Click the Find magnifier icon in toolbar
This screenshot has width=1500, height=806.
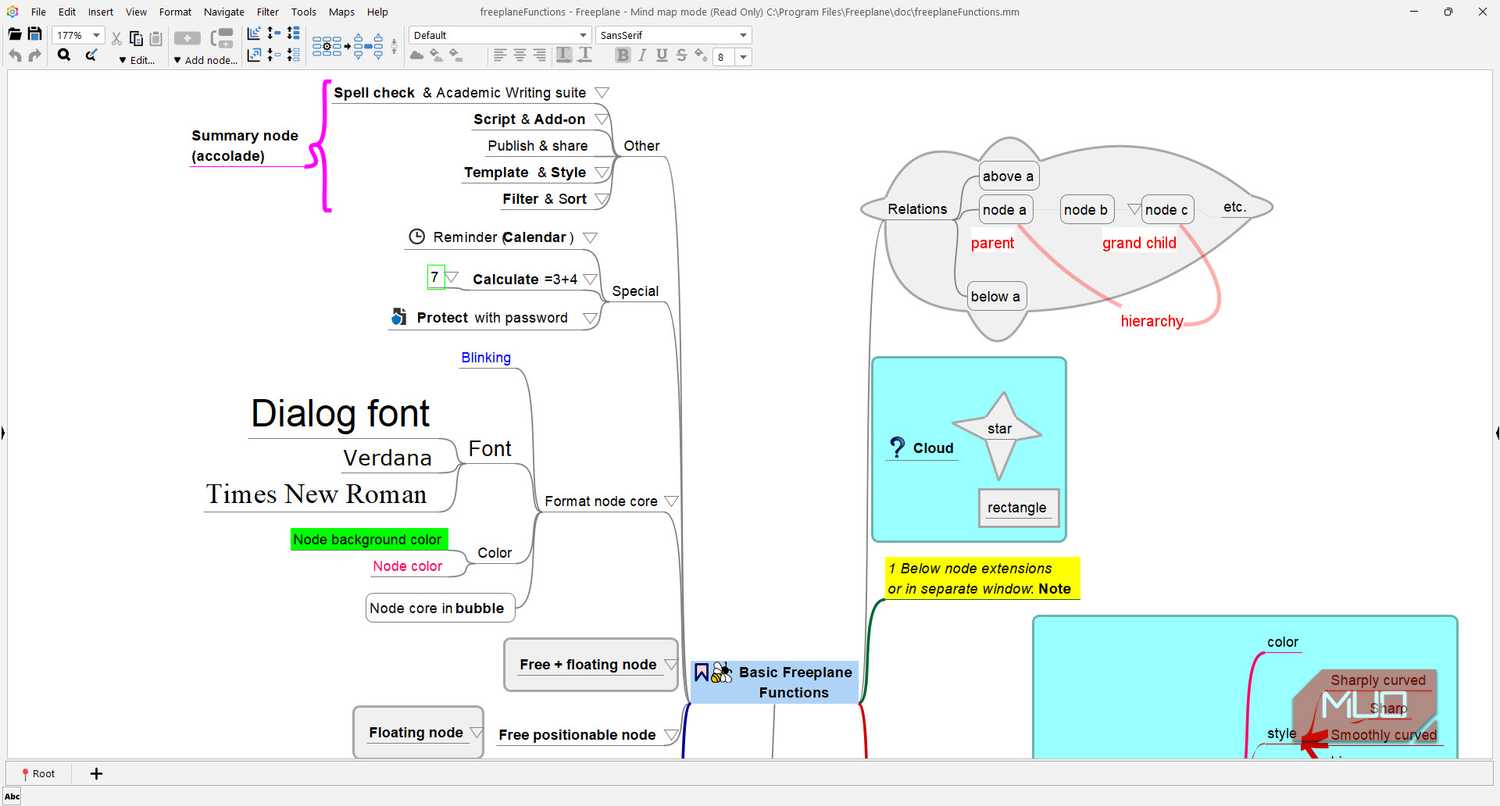pos(64,55)
